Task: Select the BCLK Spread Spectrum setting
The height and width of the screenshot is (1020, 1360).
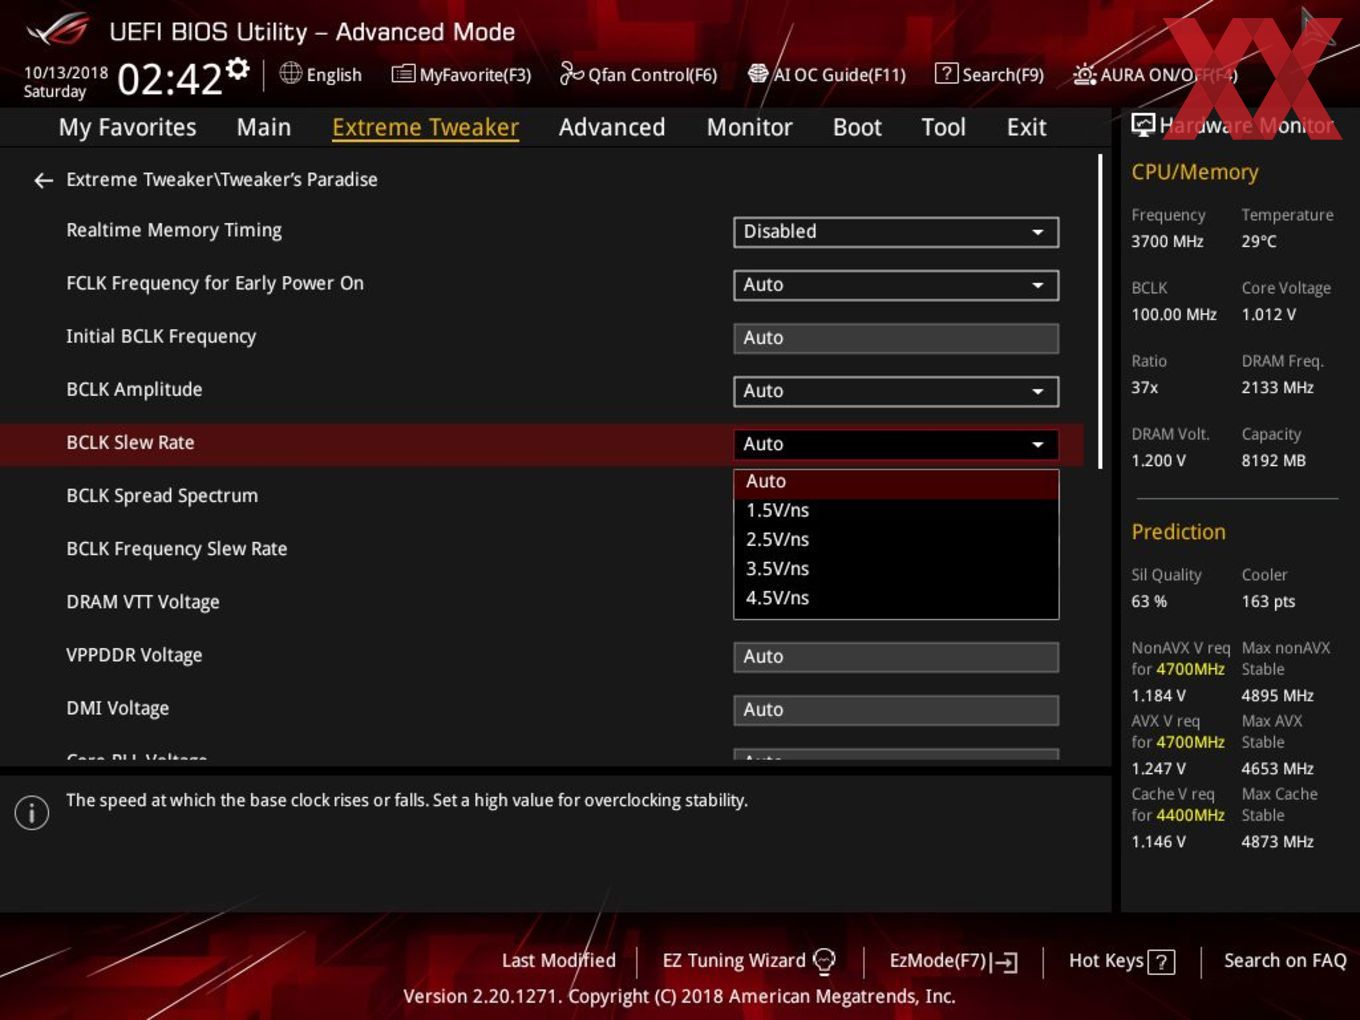Action: pyautogui.click(x=162, y=496)
